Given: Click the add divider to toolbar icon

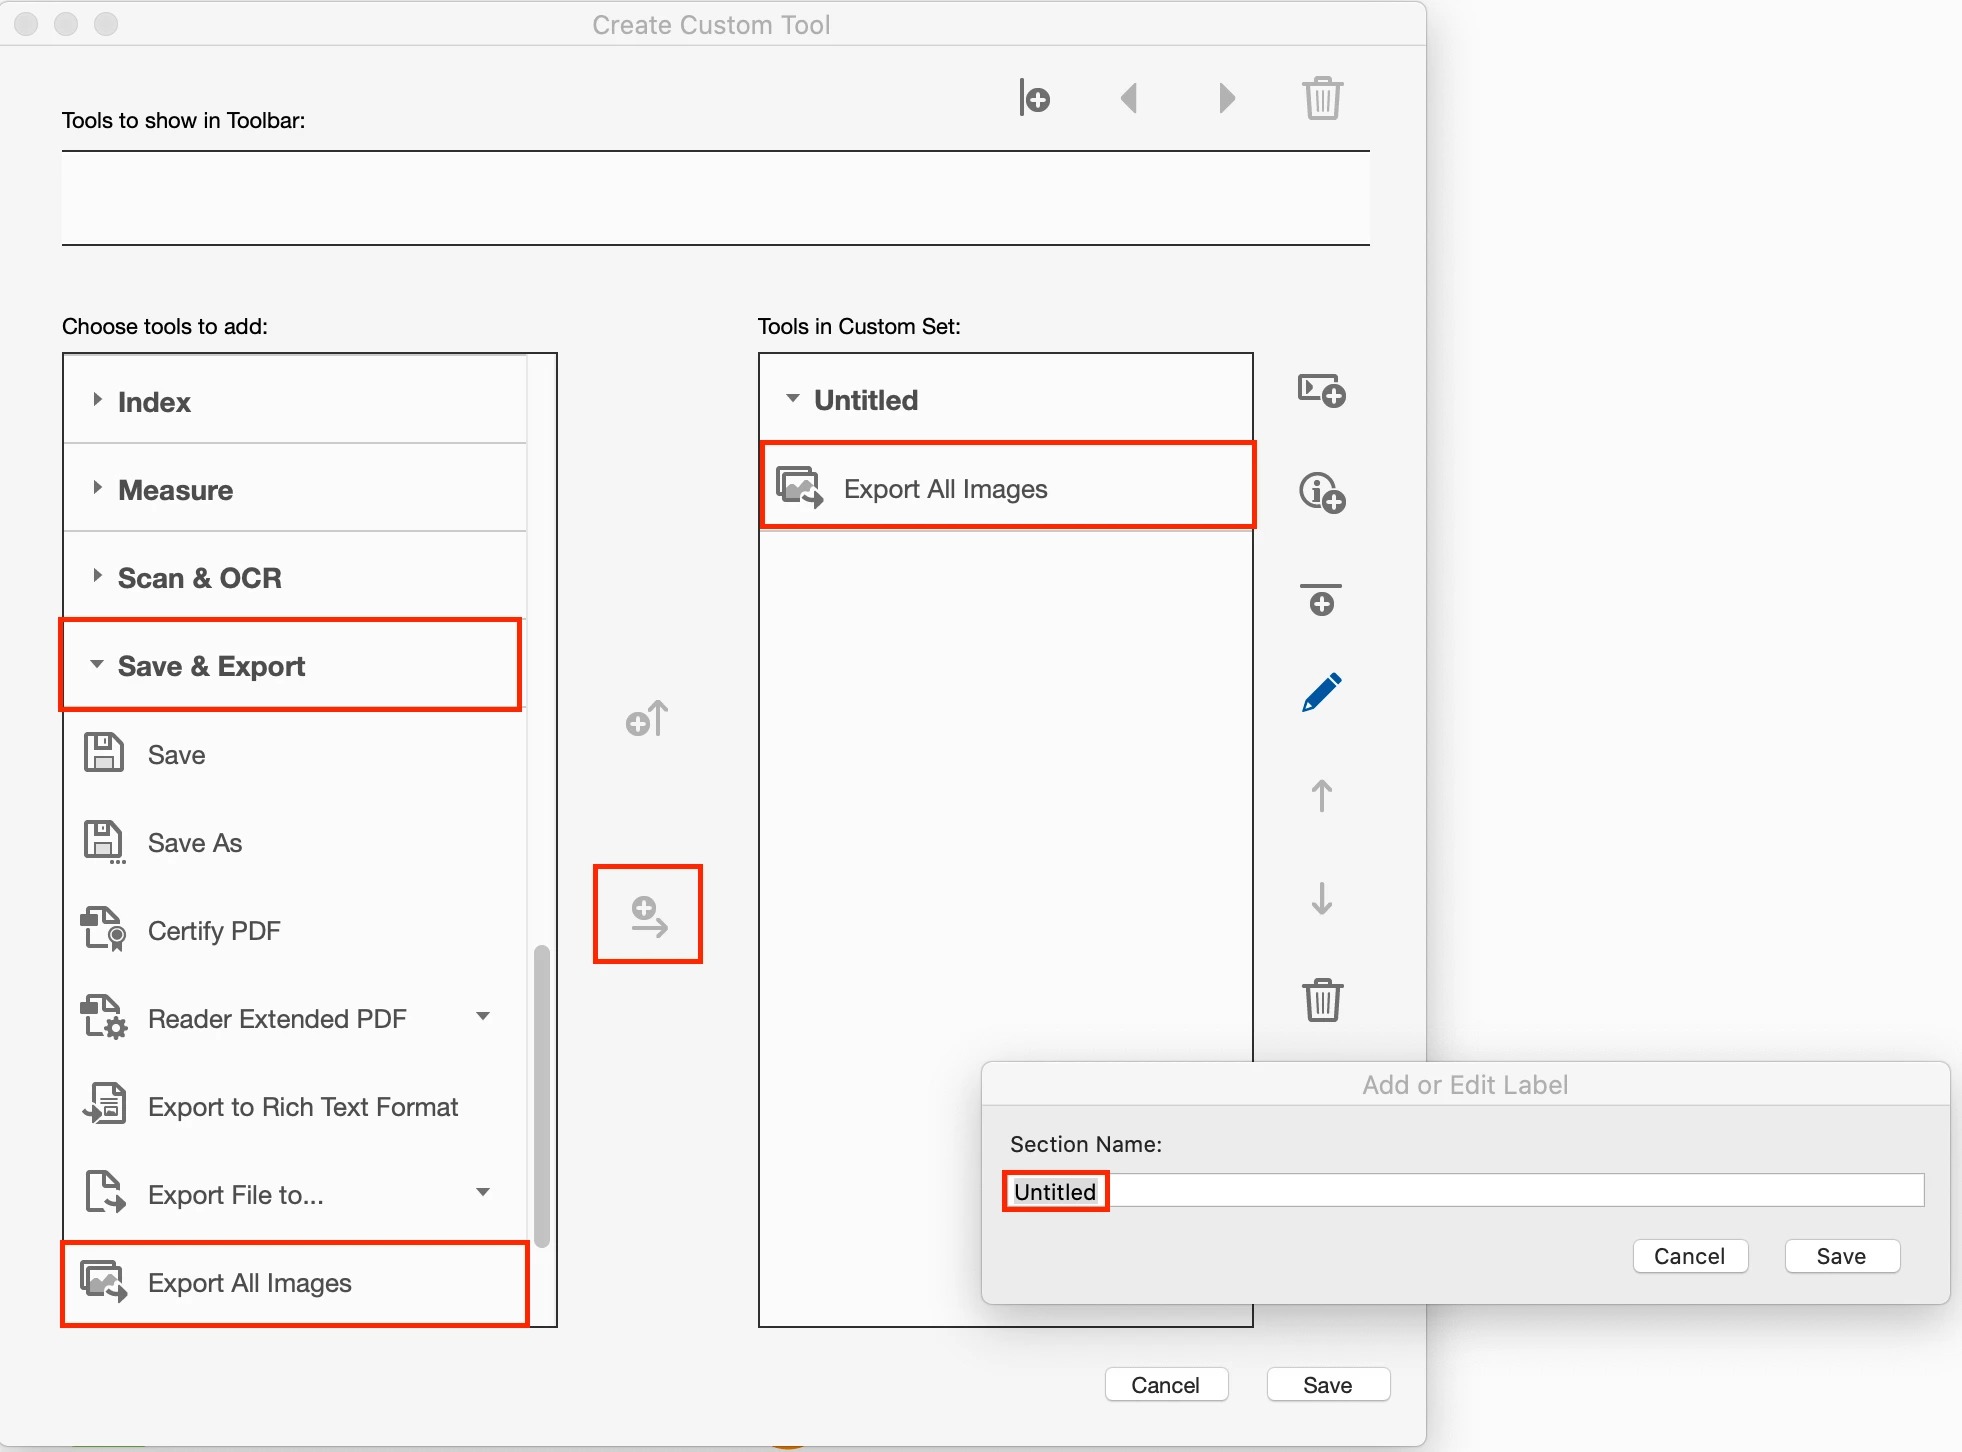Looking at the screenshot, I should pyautogui.click(x=1034, y=98).
